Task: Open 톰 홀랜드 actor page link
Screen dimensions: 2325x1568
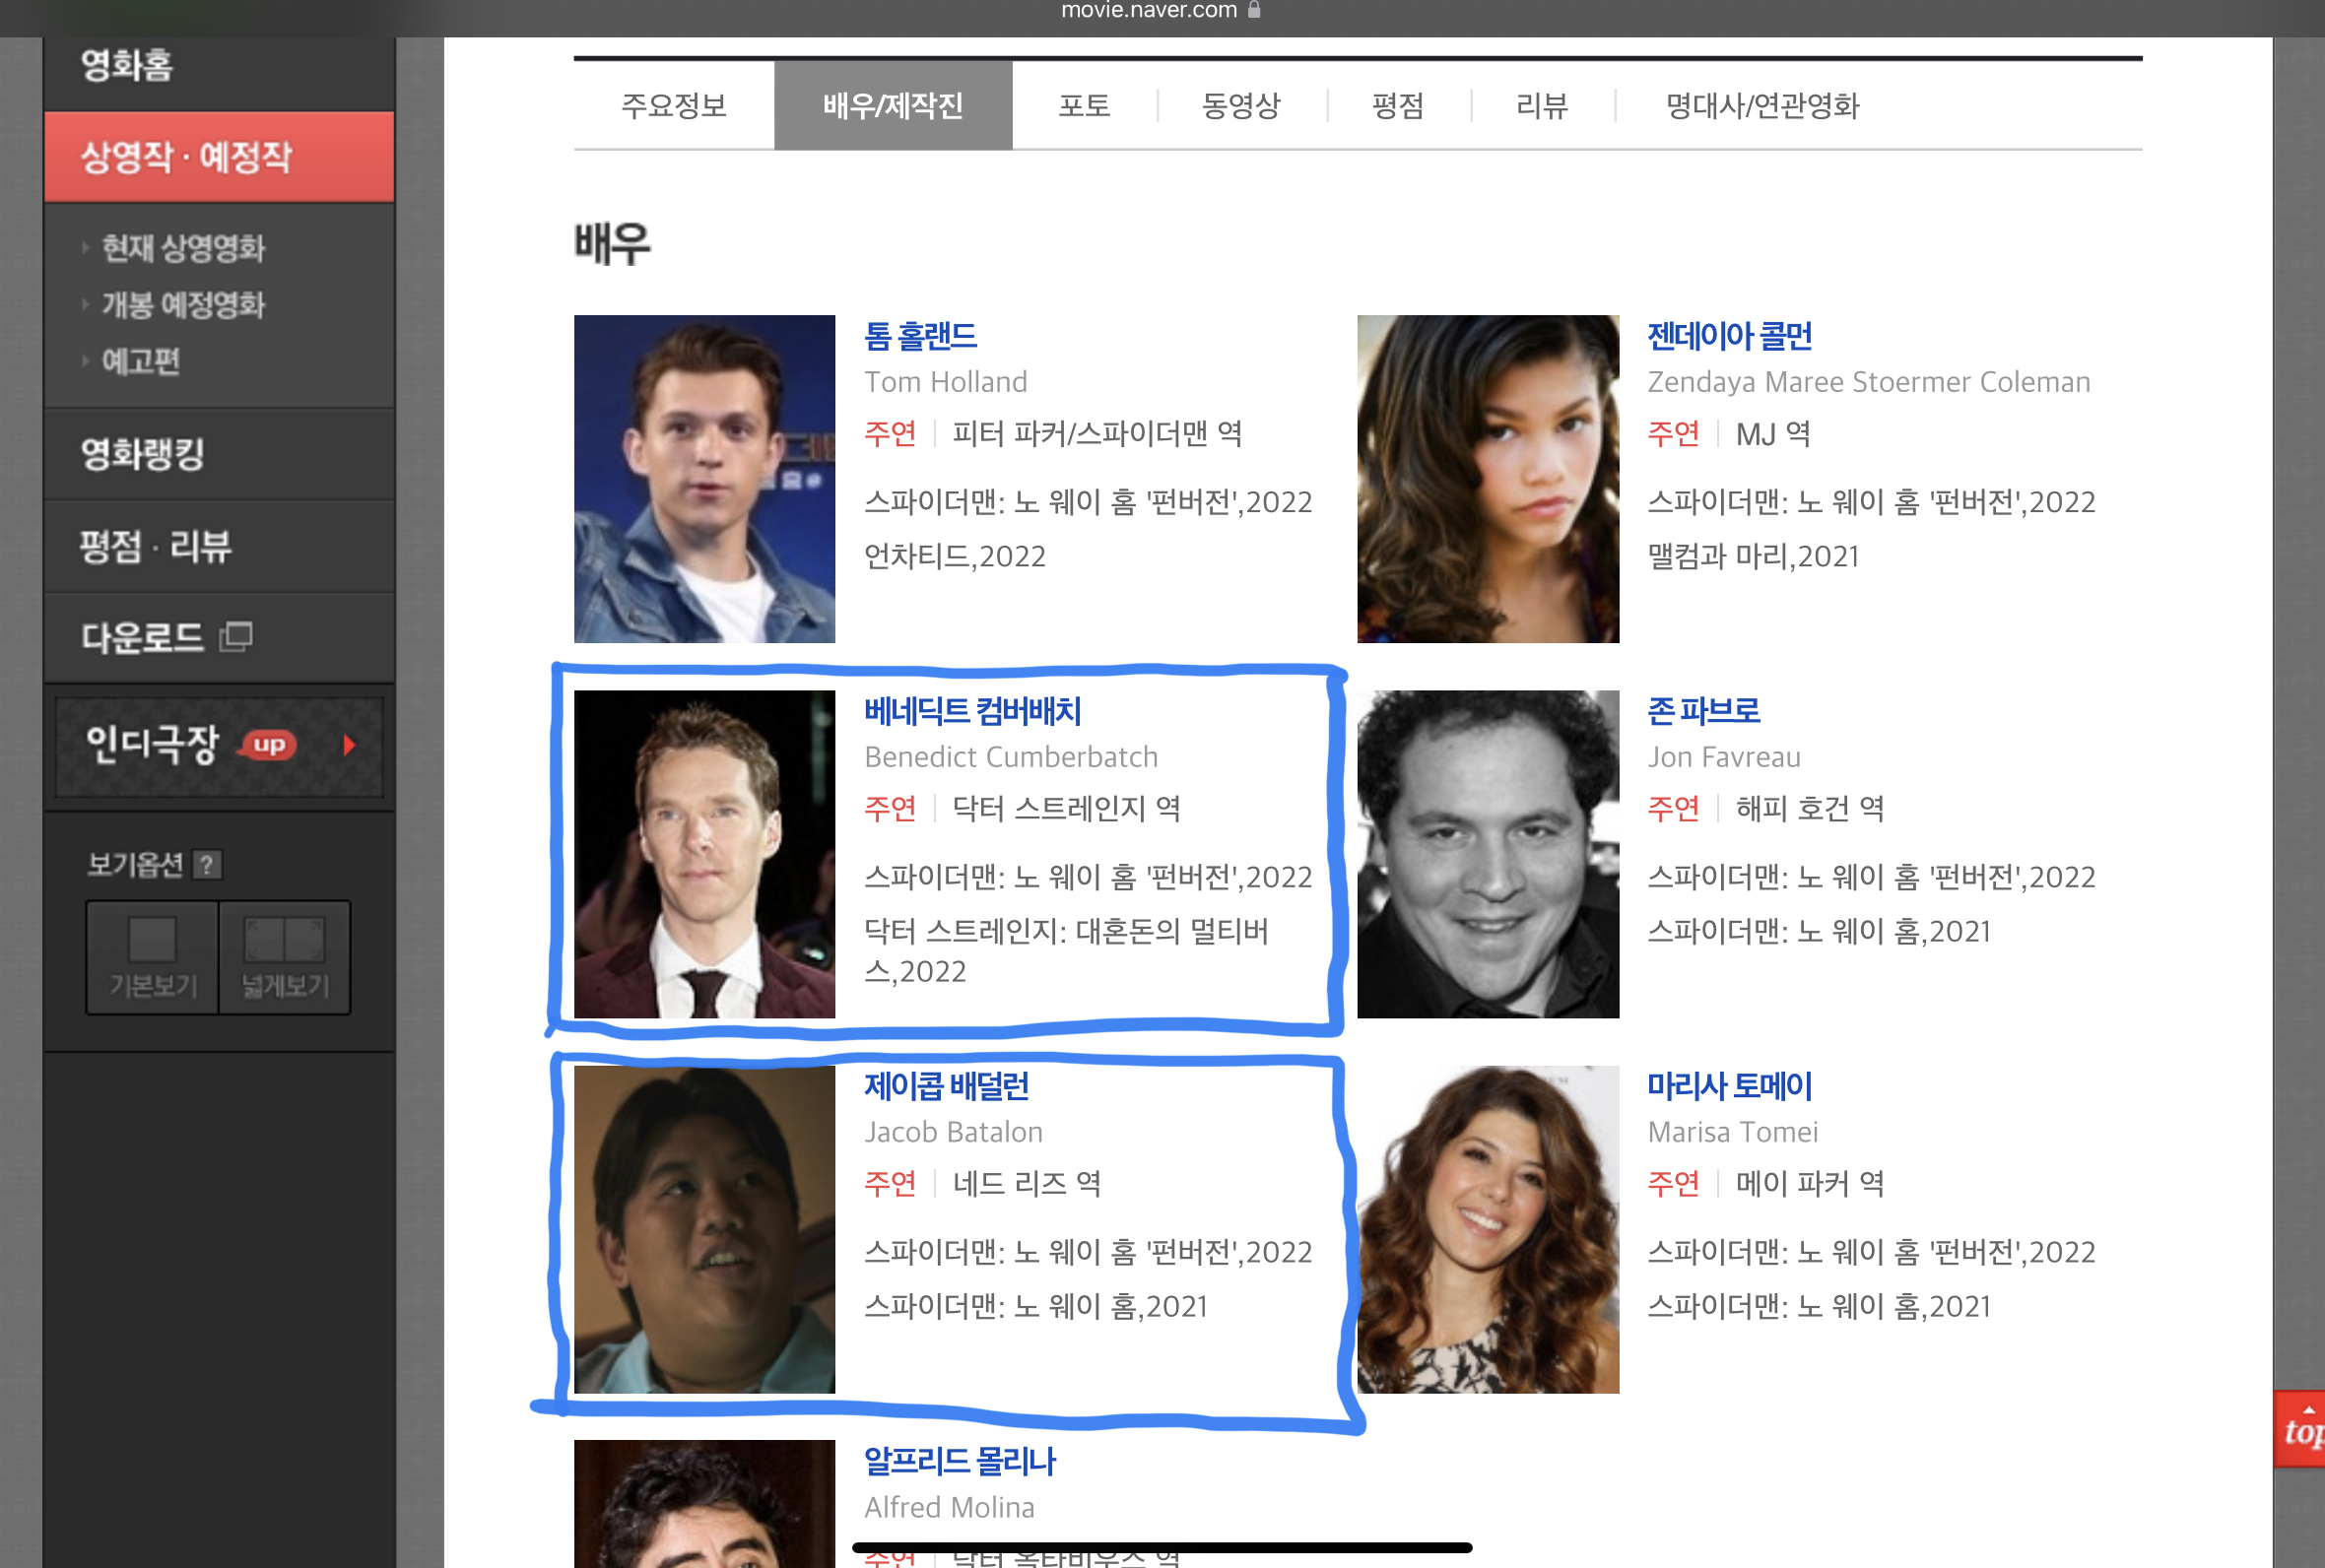Action: [x=920, y=336]
